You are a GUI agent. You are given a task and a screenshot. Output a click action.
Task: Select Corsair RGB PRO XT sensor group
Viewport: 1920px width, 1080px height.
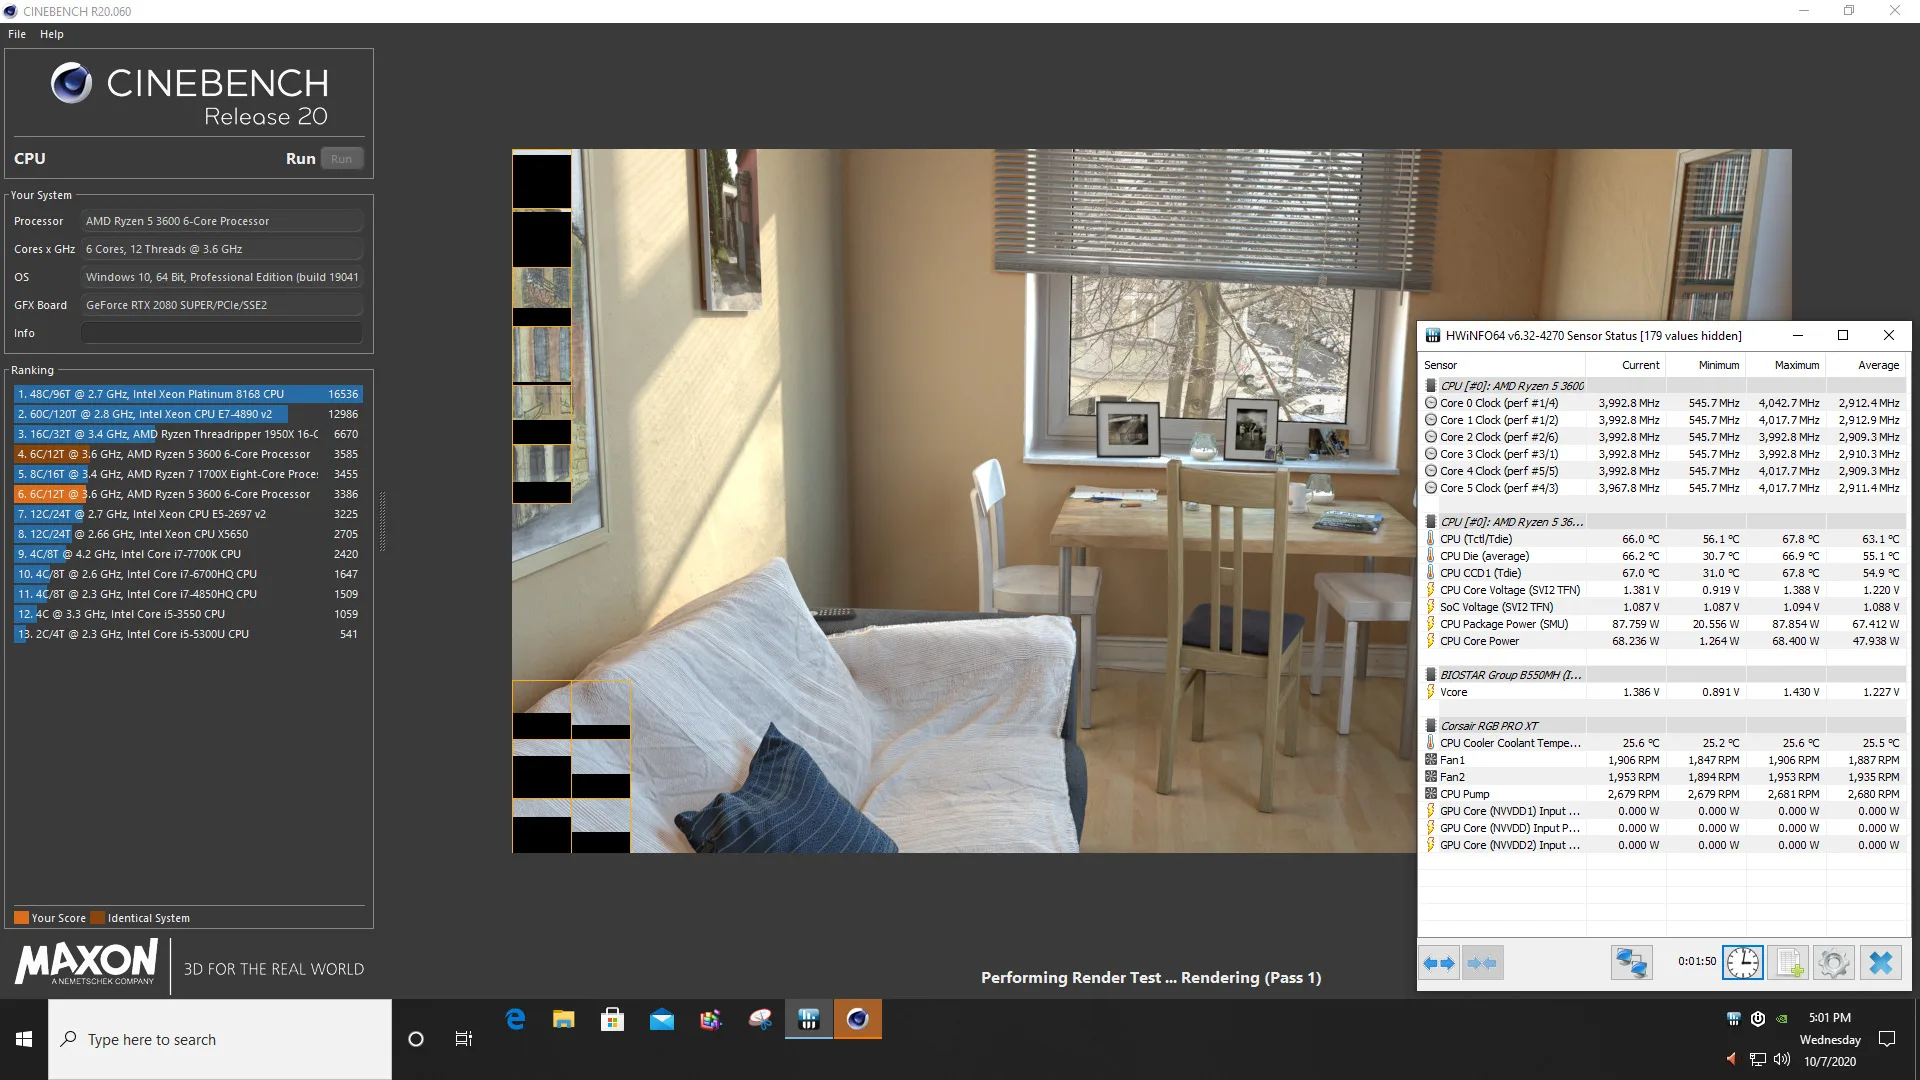[1663, 726]
